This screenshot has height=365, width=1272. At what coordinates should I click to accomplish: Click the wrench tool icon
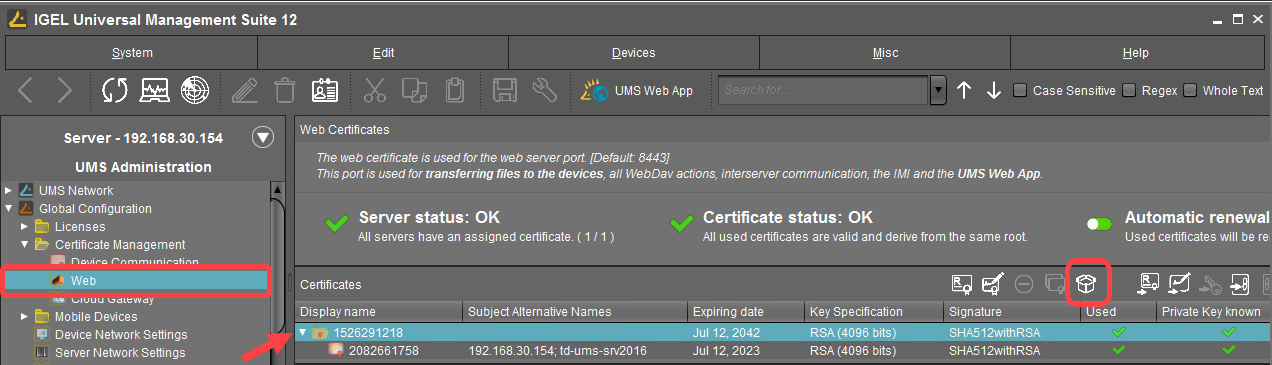[544, 90]
